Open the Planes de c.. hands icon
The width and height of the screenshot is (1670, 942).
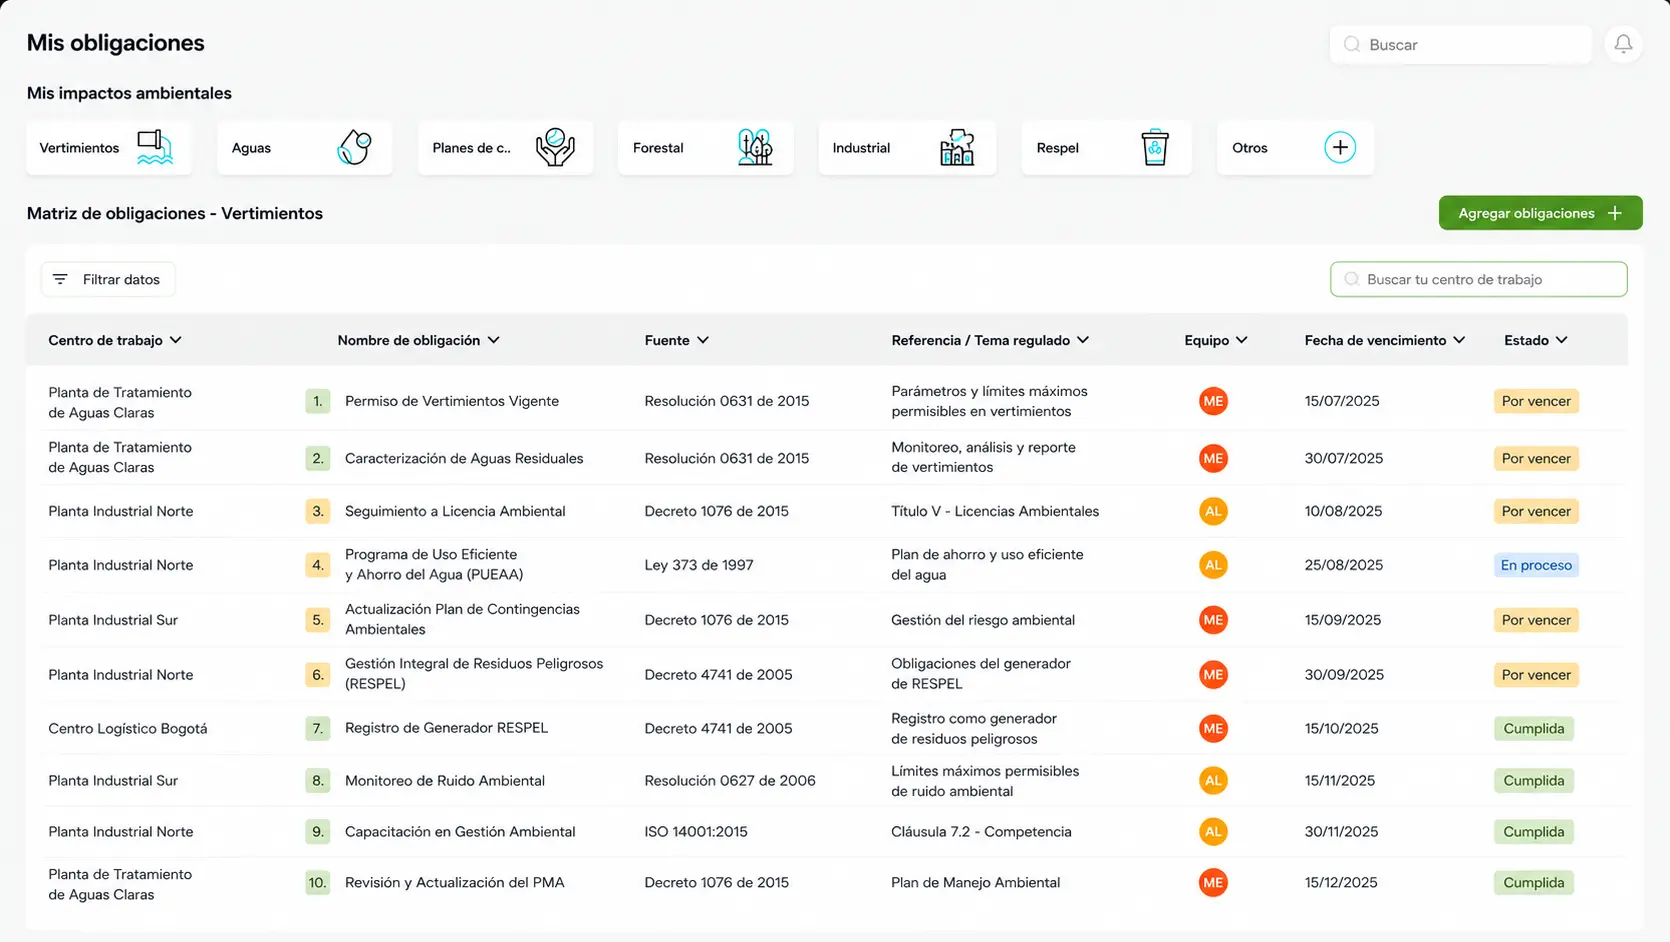pyautogui.click(x=555, y=147)
